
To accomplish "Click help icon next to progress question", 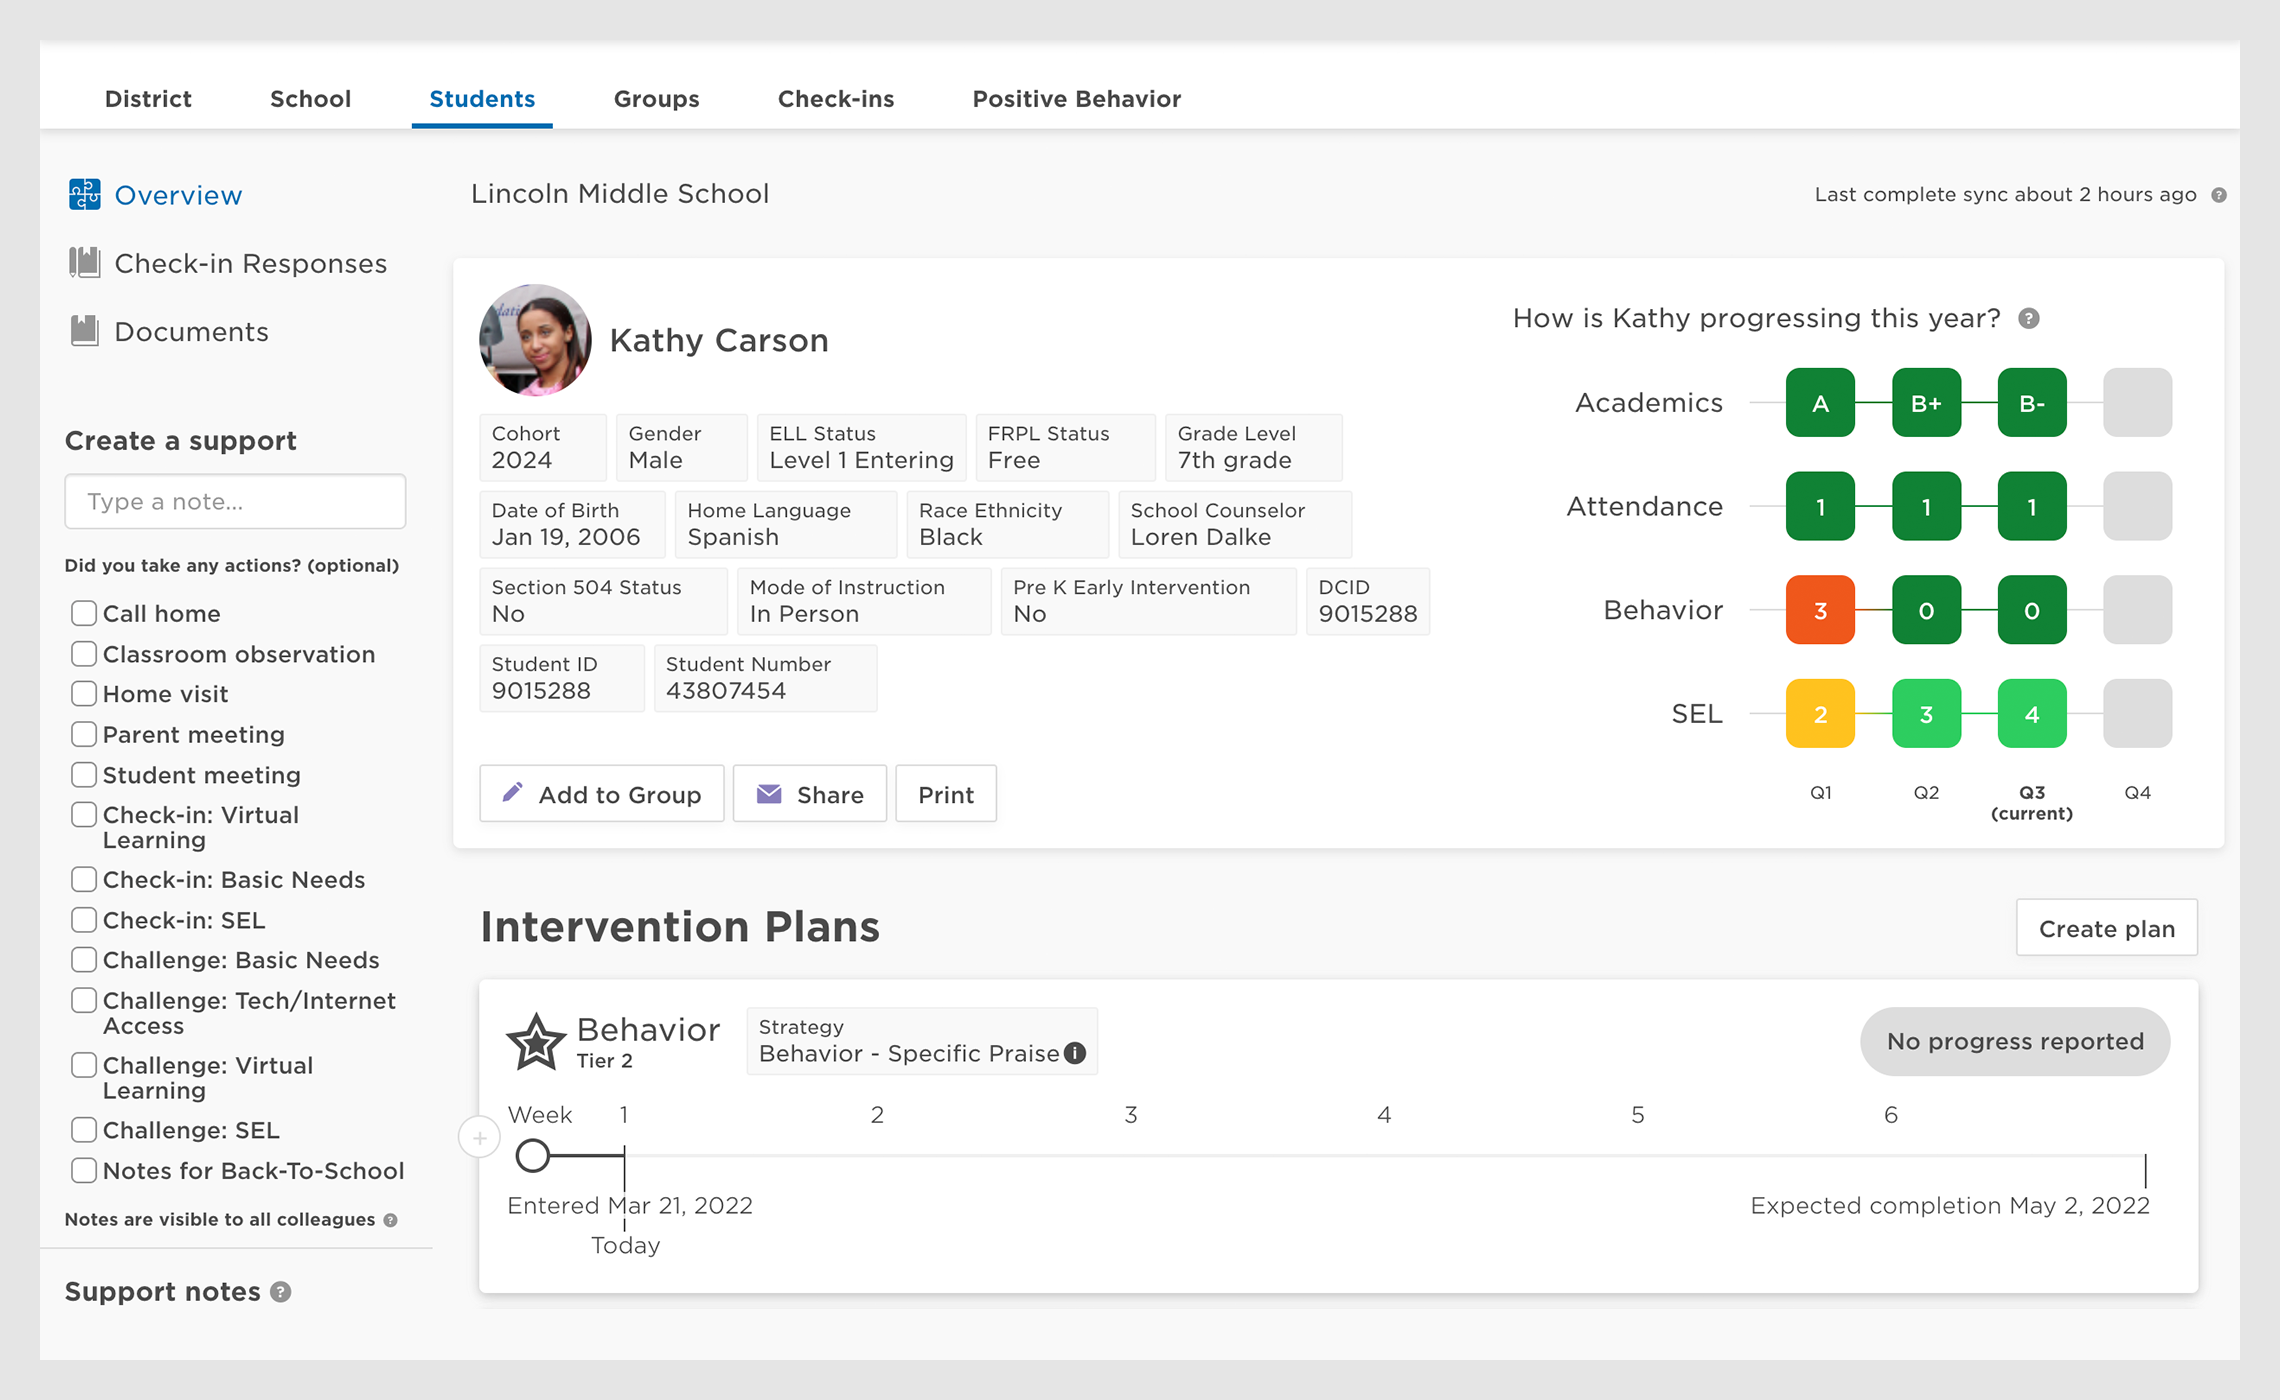I will click(2028, 319).
